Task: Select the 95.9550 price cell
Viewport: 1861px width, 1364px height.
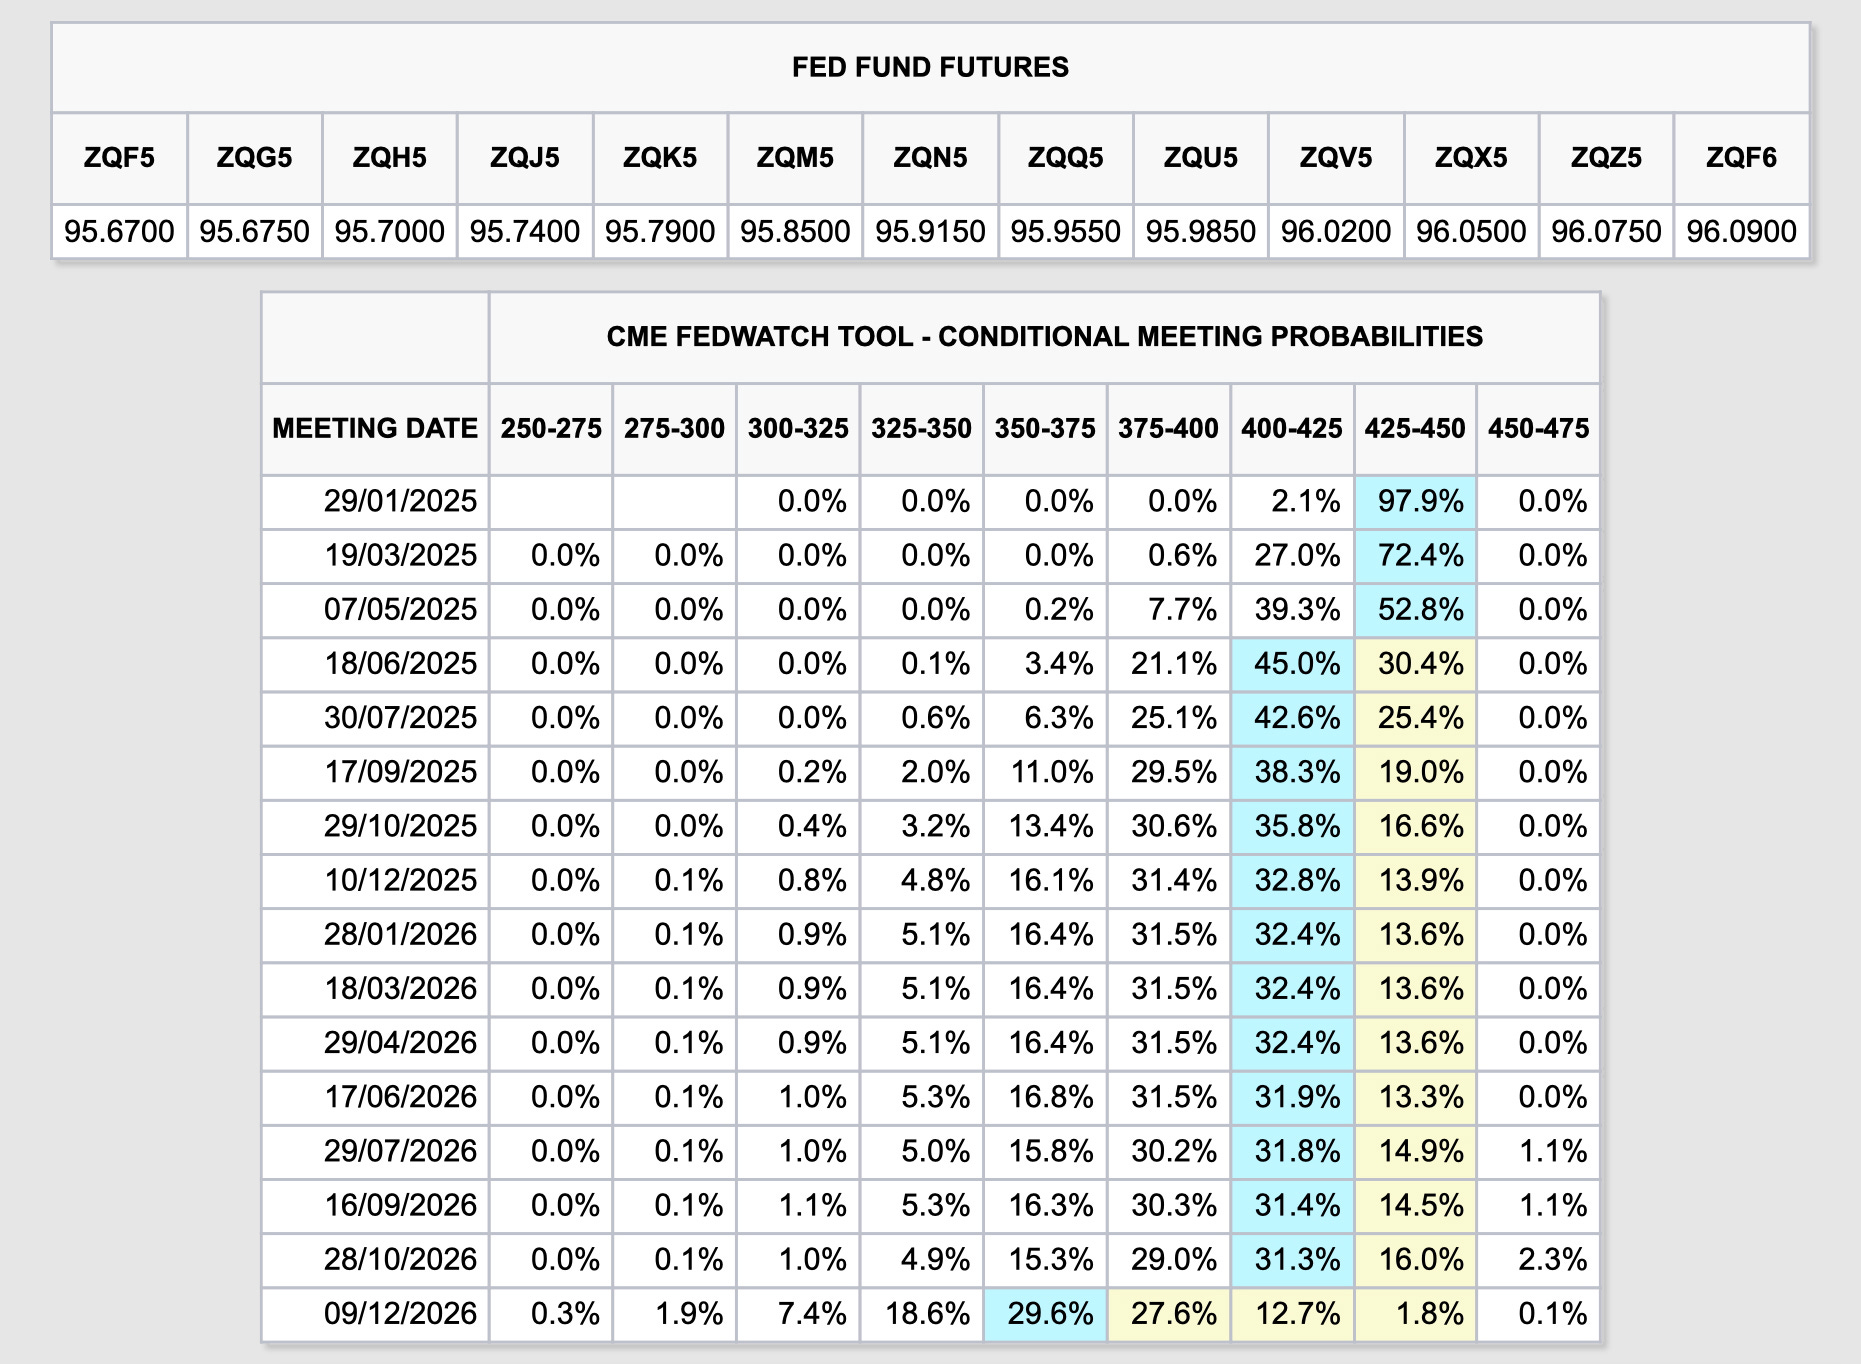Action: [1066, 231]
